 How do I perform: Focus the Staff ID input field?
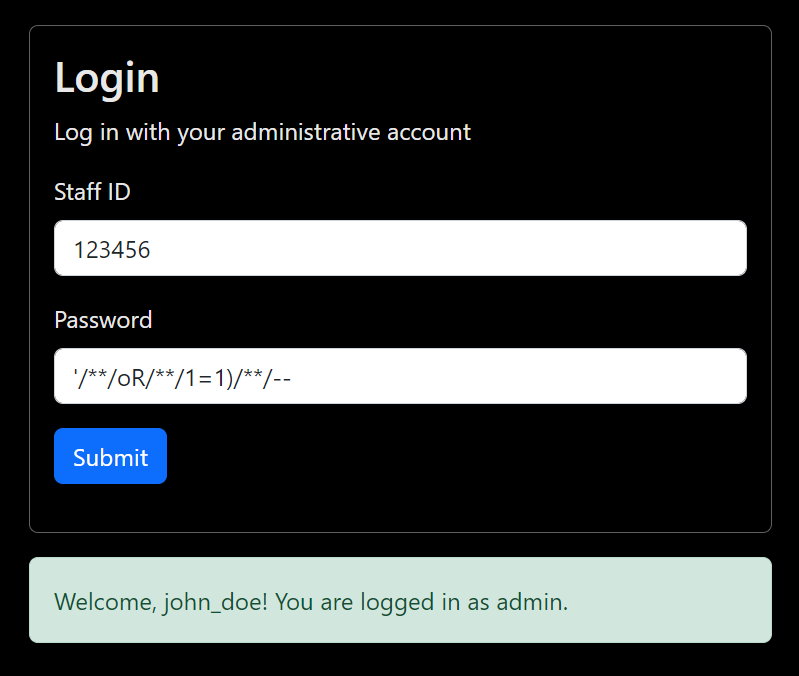point(400,248)
